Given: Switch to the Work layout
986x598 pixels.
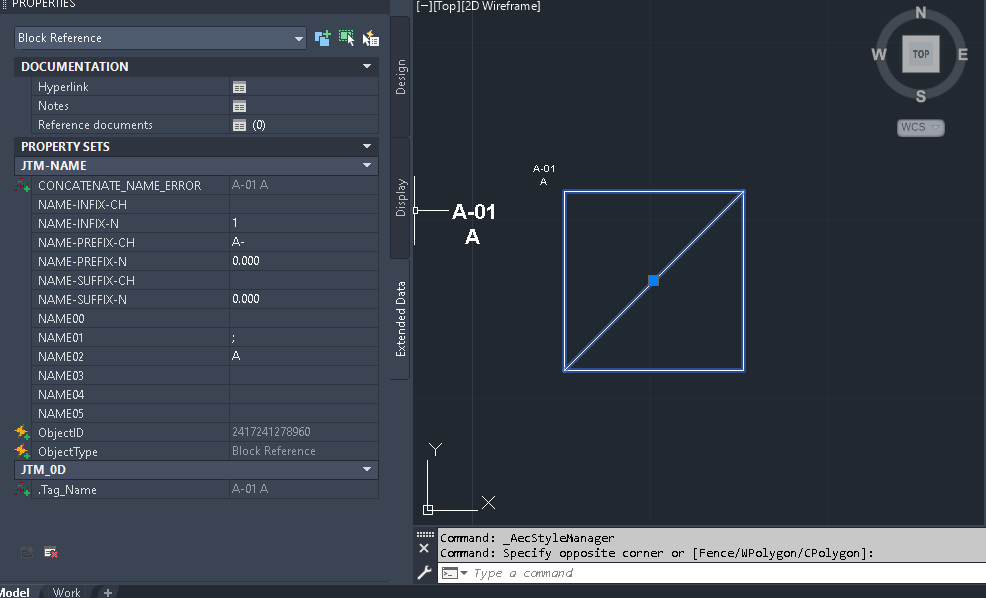Looking at the screenshot, I should [x=66, y=591].
